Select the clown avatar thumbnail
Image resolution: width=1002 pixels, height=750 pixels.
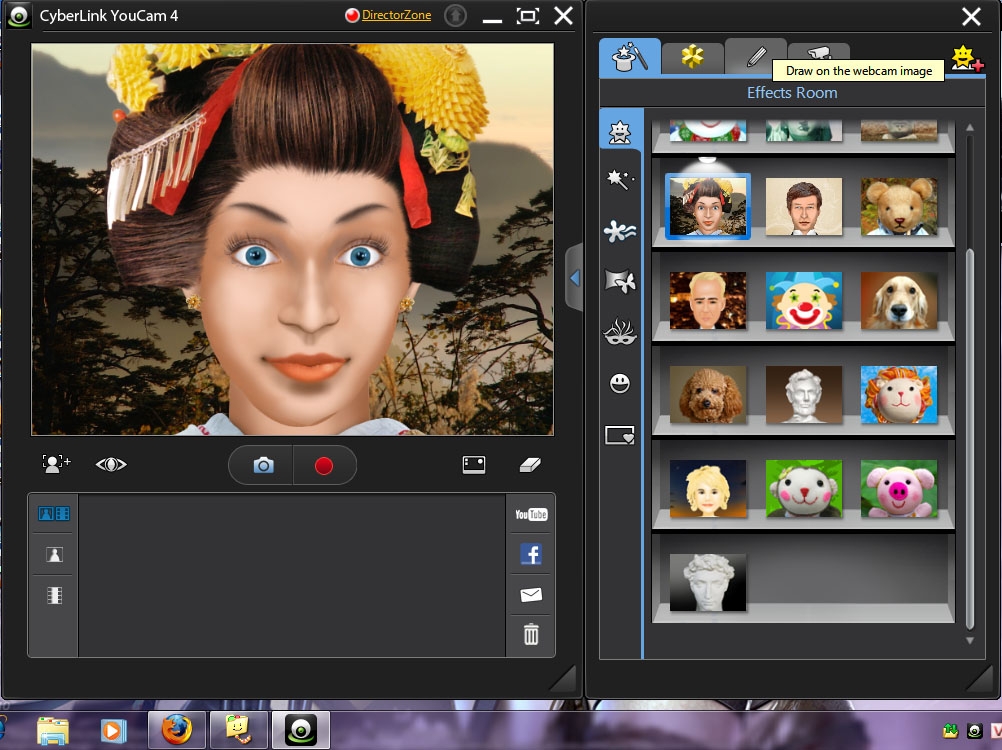(804, 301)
